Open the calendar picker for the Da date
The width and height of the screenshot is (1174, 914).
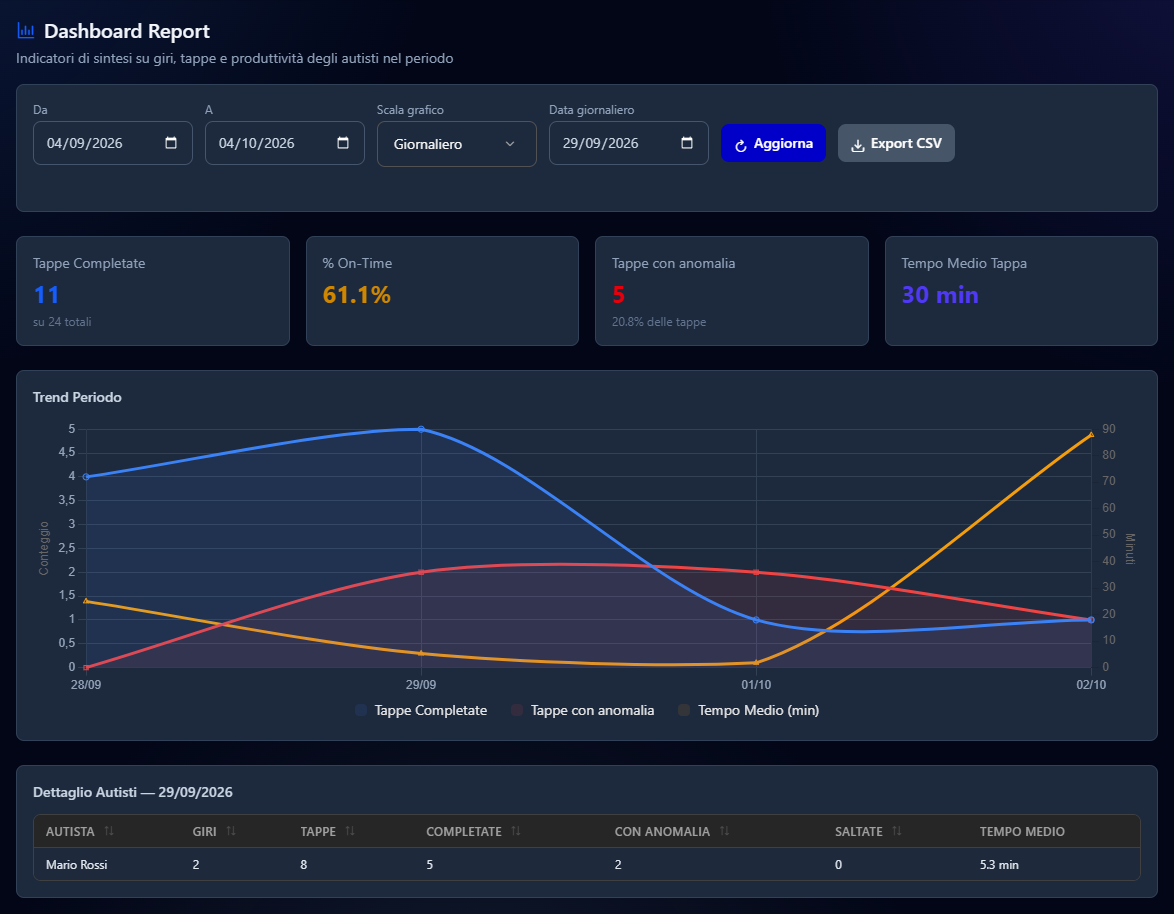click(171, 143)
